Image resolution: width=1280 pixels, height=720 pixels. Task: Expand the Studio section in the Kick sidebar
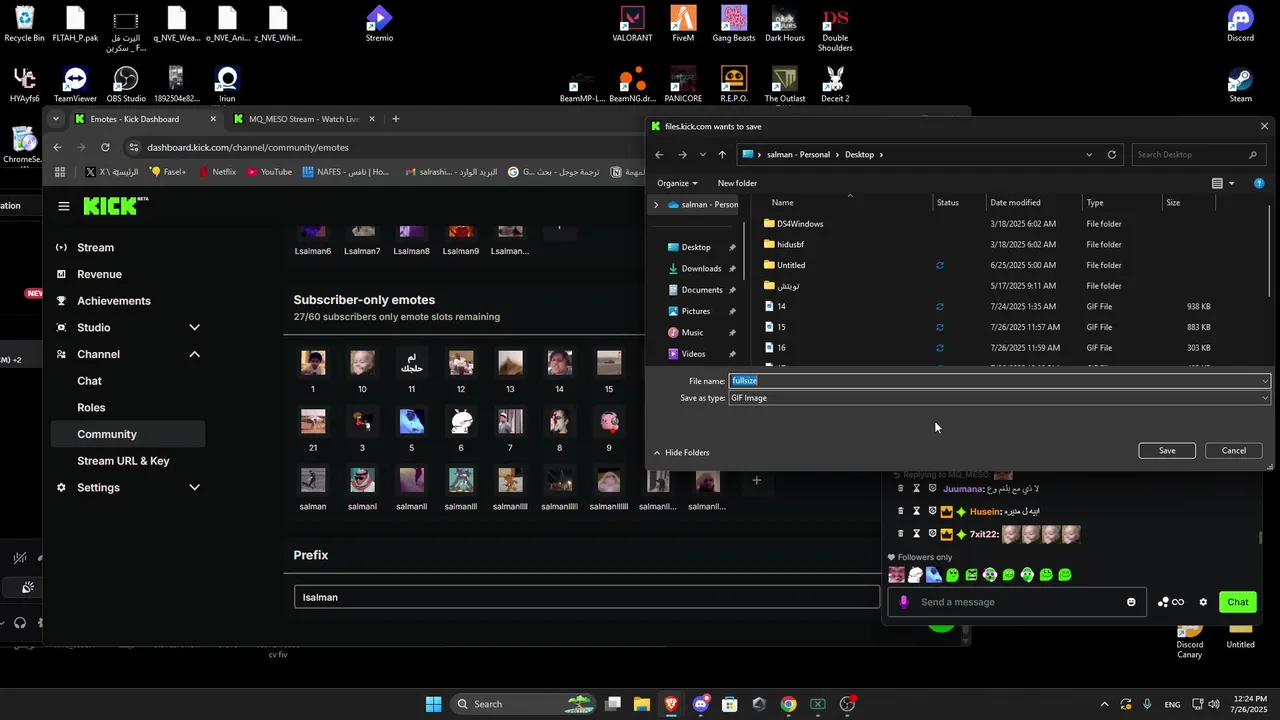(x=194, y=327)
